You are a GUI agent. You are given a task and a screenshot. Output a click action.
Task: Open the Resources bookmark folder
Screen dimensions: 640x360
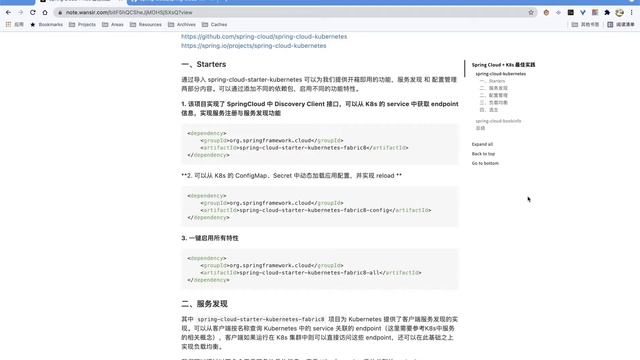(146, 24)
